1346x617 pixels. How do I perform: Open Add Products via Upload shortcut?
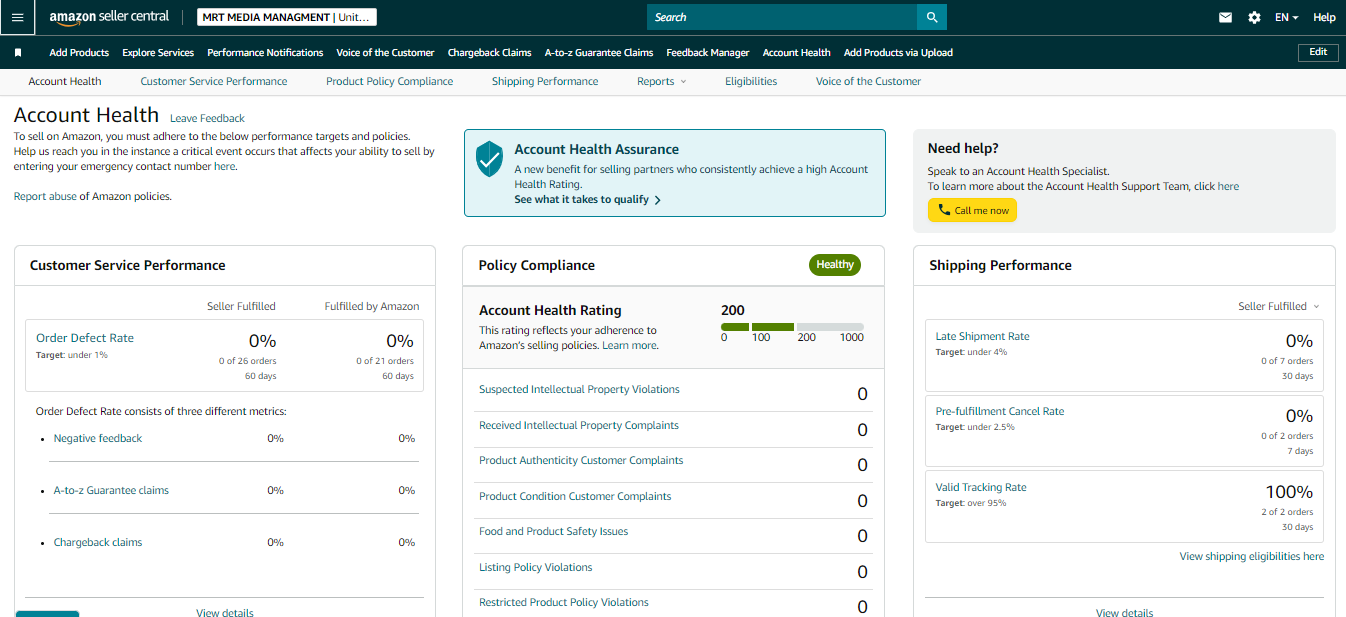(x=898, y=52)
